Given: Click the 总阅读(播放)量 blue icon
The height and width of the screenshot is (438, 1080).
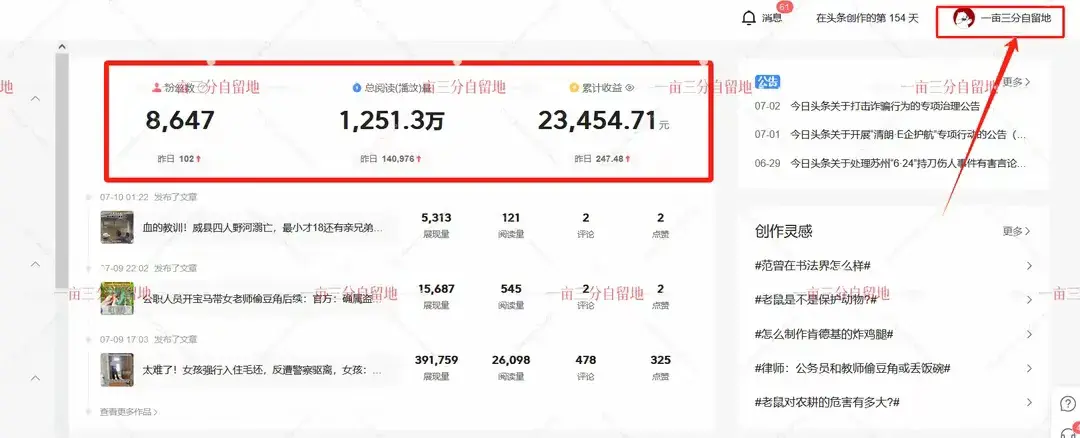Looking at the screenshot, I should [x=357, y=87].
